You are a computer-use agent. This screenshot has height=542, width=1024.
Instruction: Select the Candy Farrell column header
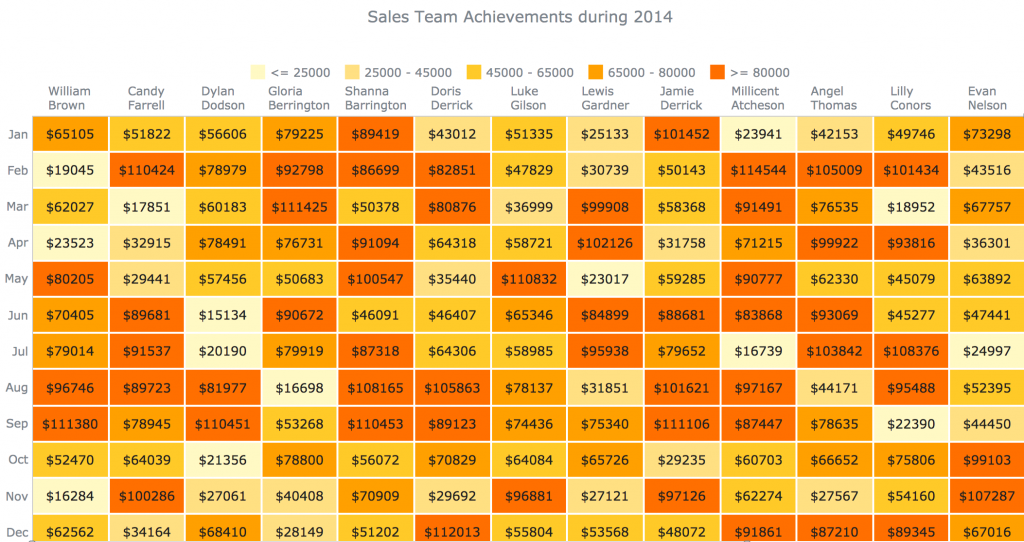click(x=146, y=98)
